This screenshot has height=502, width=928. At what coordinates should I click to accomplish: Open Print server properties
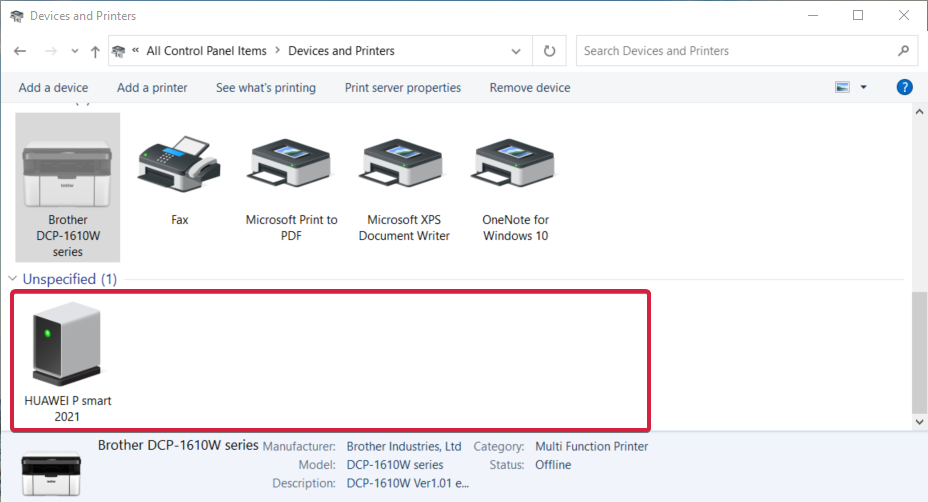403,88
